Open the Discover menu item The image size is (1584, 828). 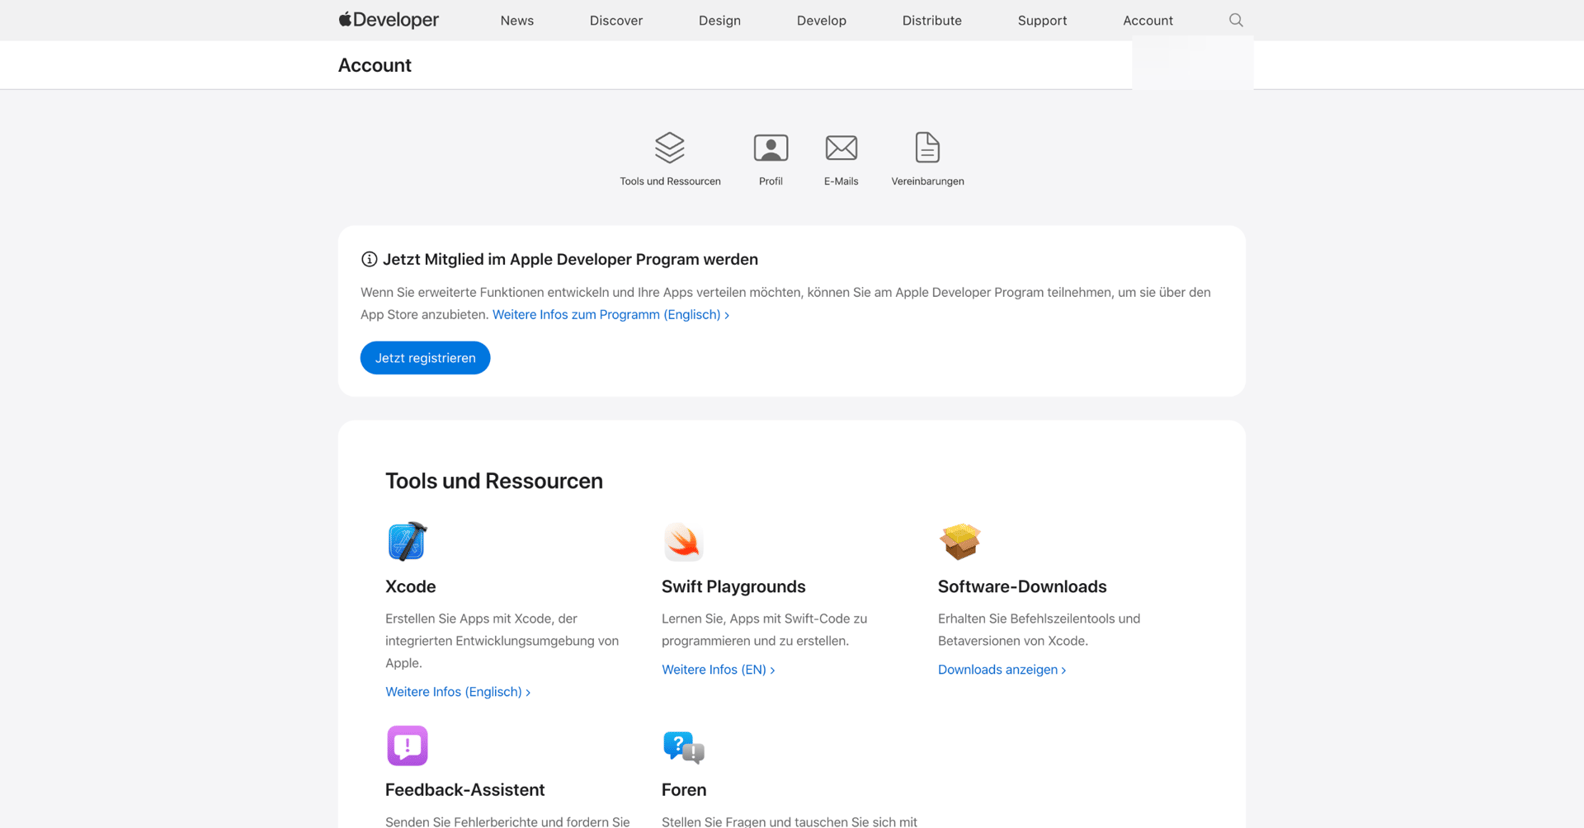pos(616,20)
